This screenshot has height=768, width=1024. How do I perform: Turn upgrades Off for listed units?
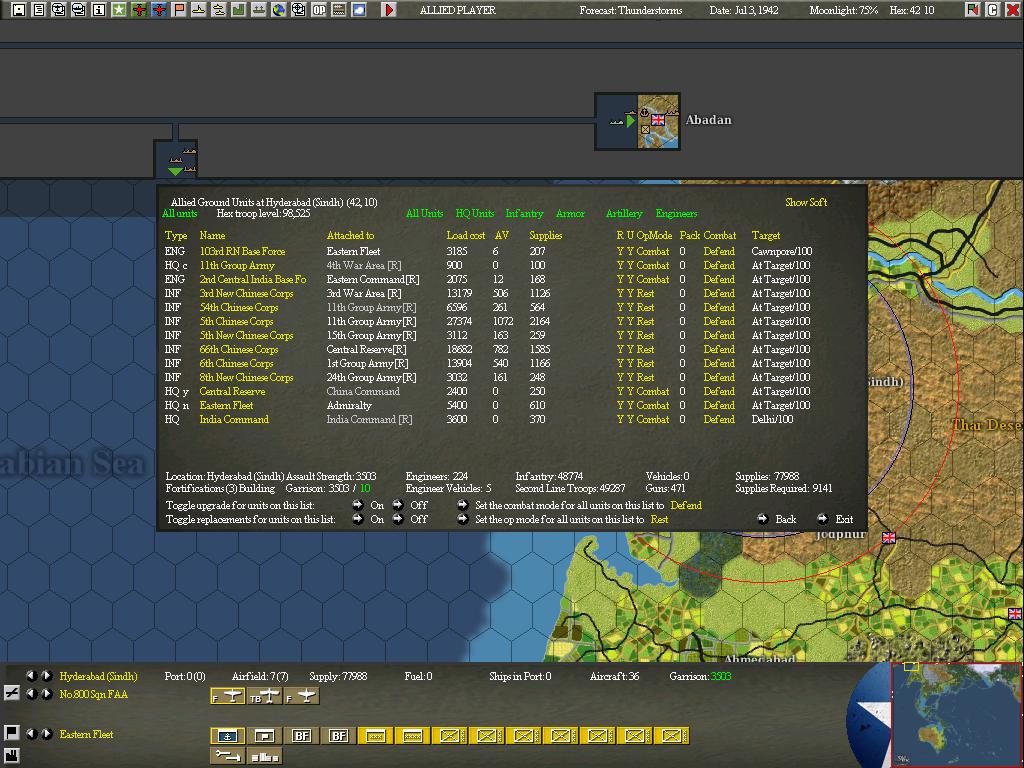tap(398, 505)
